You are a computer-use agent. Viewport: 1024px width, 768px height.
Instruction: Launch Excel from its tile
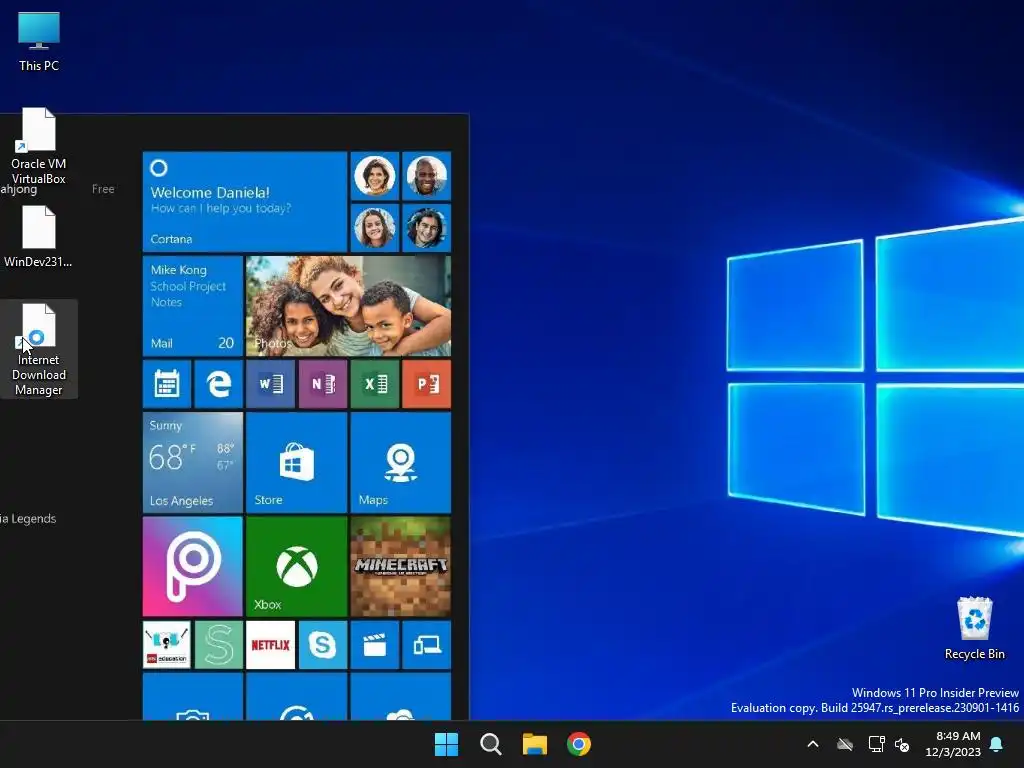[x=375, y=384]
